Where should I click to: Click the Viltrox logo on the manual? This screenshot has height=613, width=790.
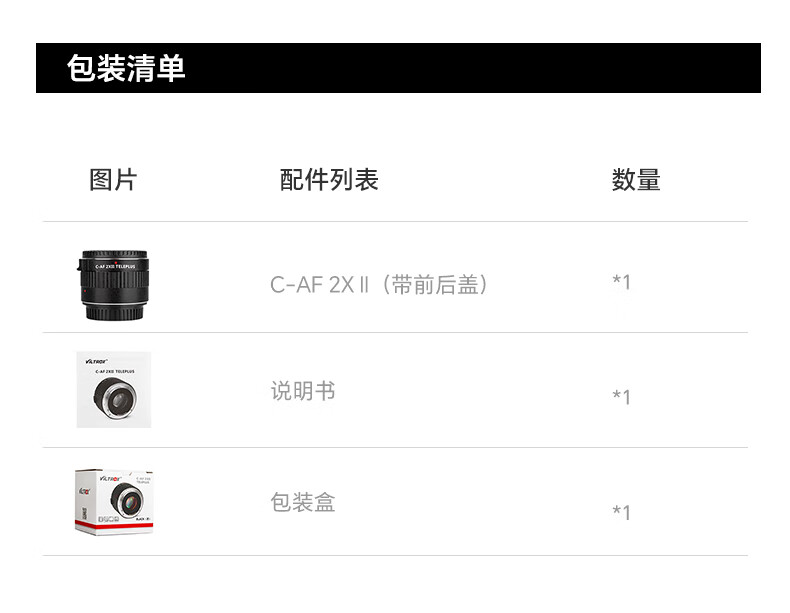[96, 361]
